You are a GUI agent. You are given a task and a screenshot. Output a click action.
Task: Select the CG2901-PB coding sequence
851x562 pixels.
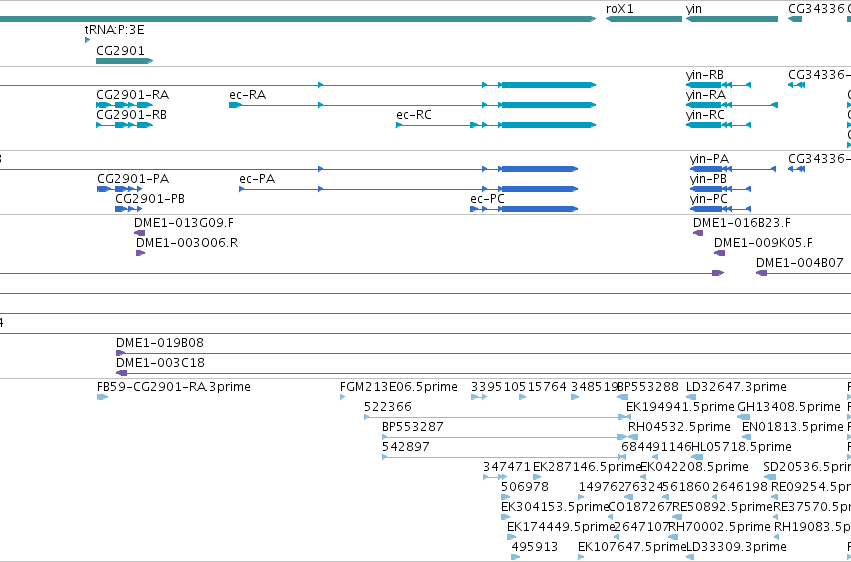click(128, 209)
